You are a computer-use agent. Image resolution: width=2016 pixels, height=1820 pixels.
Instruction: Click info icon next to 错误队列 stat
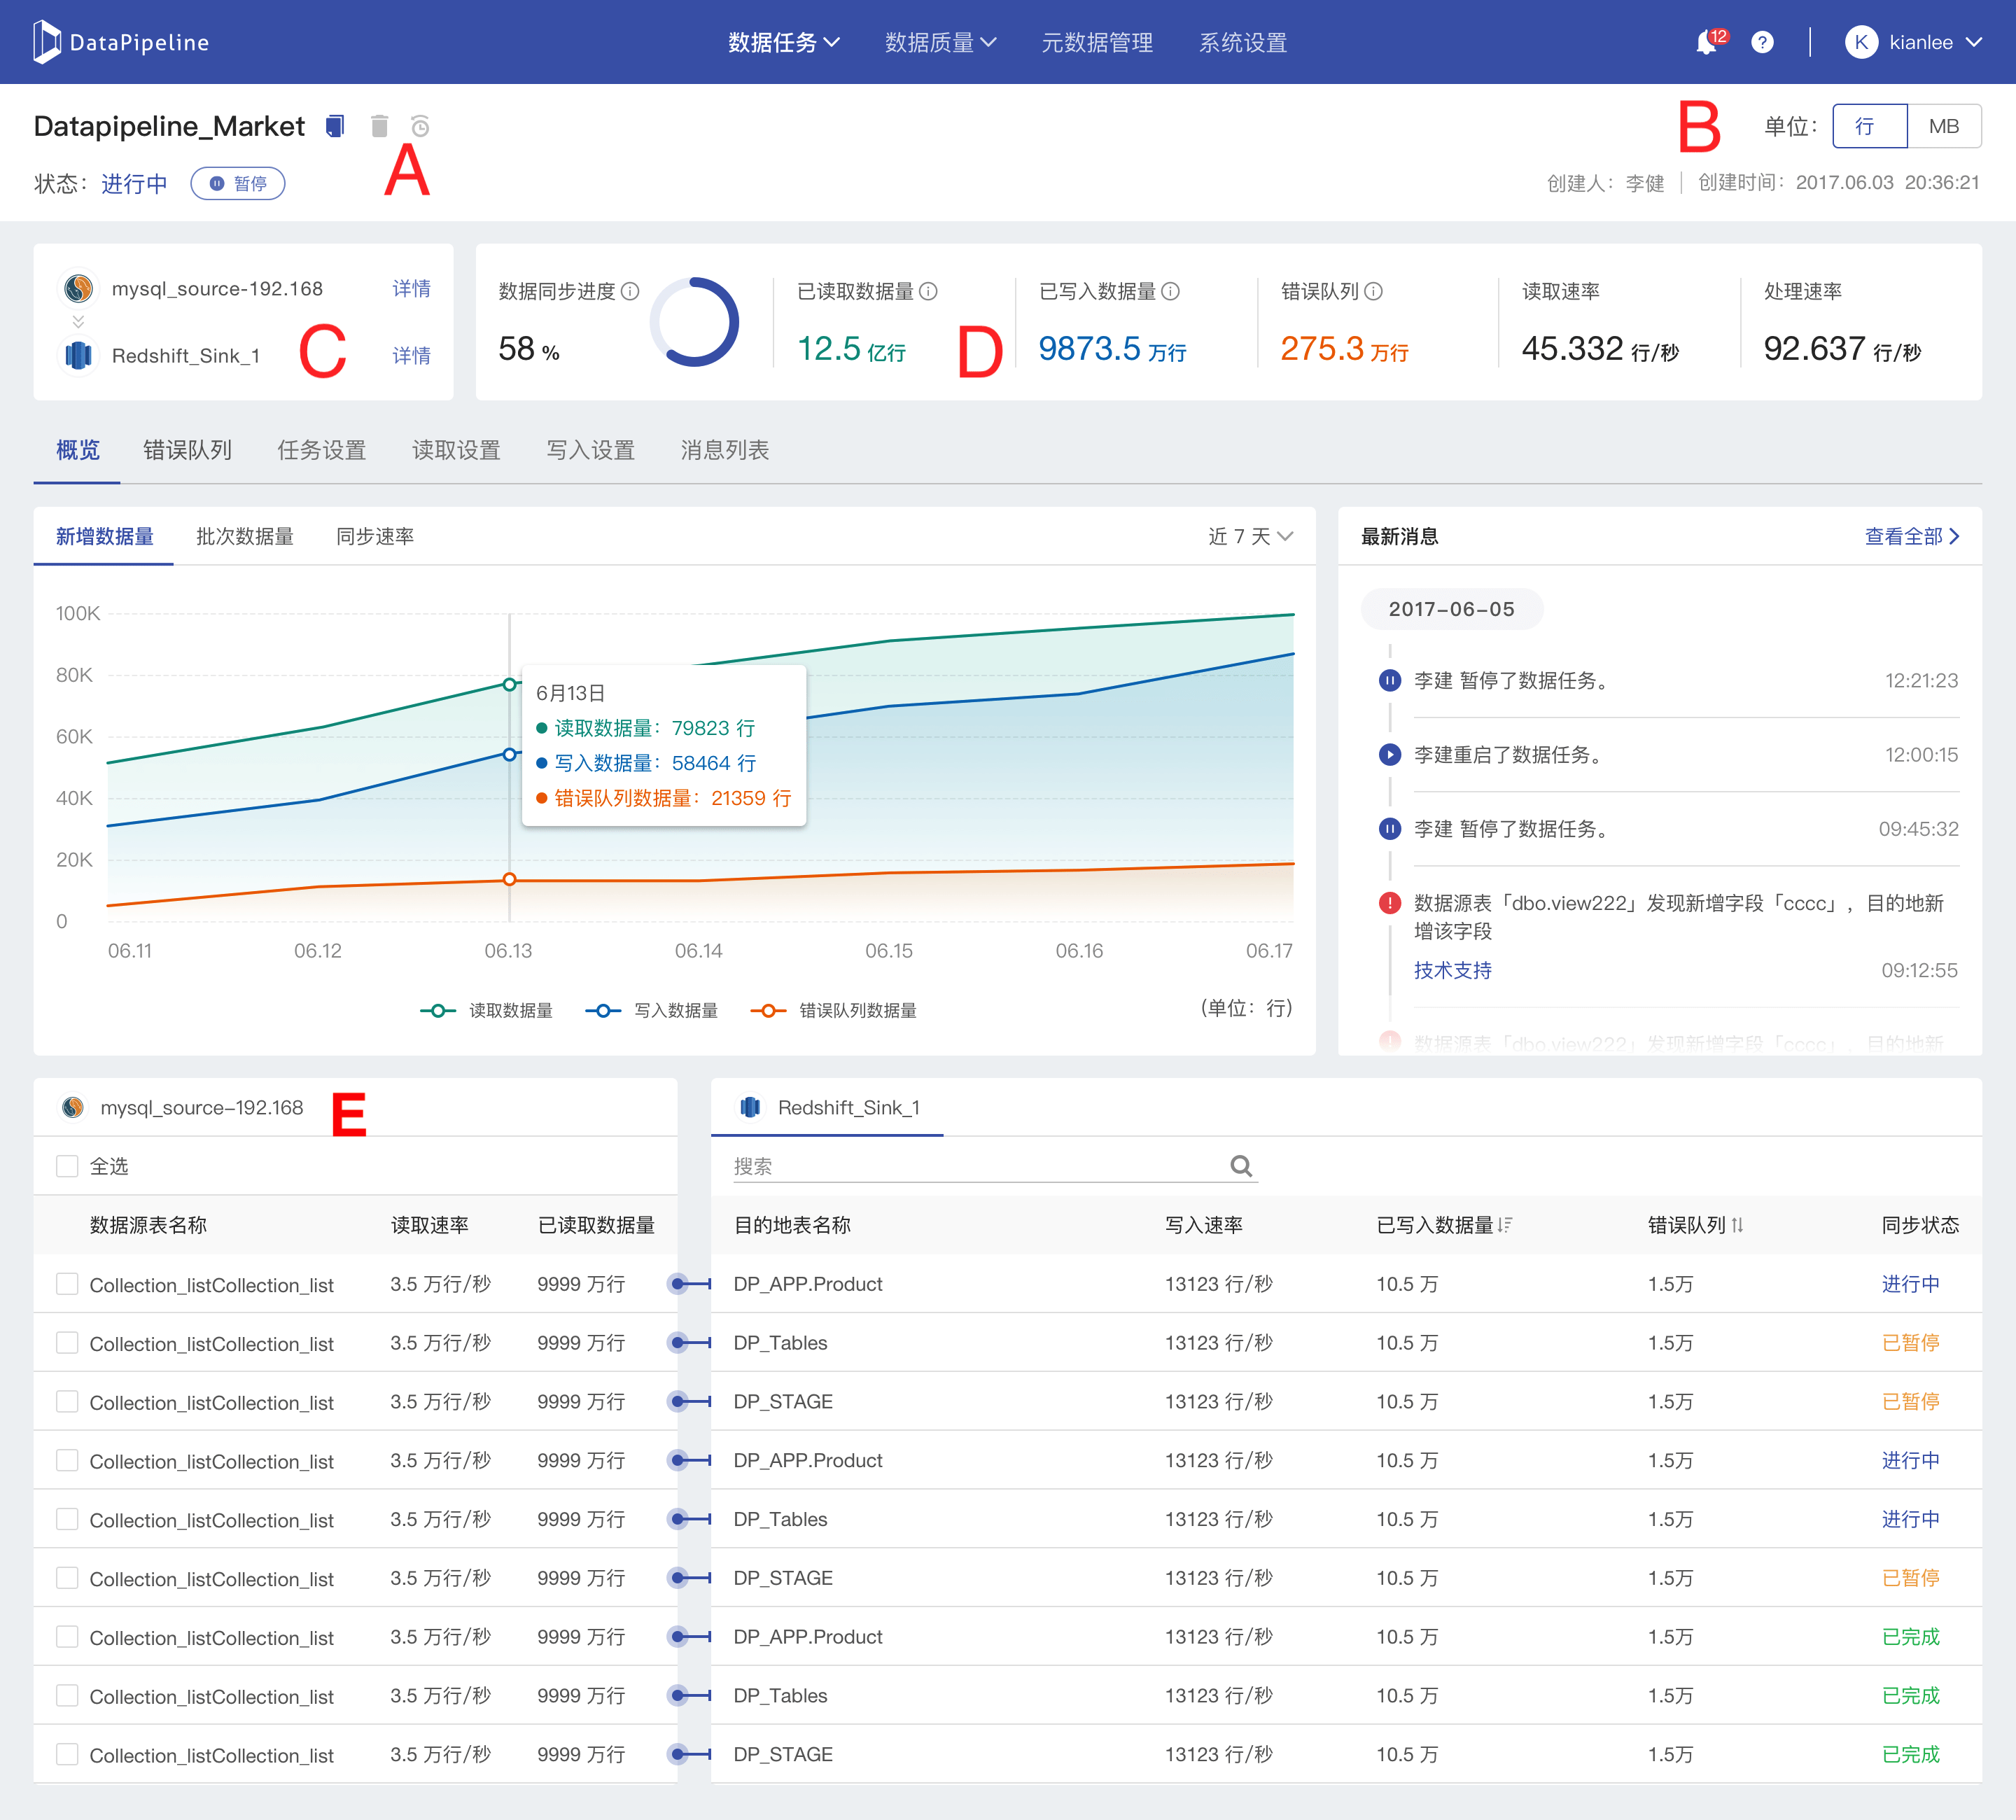click(x=1373, y=291)
